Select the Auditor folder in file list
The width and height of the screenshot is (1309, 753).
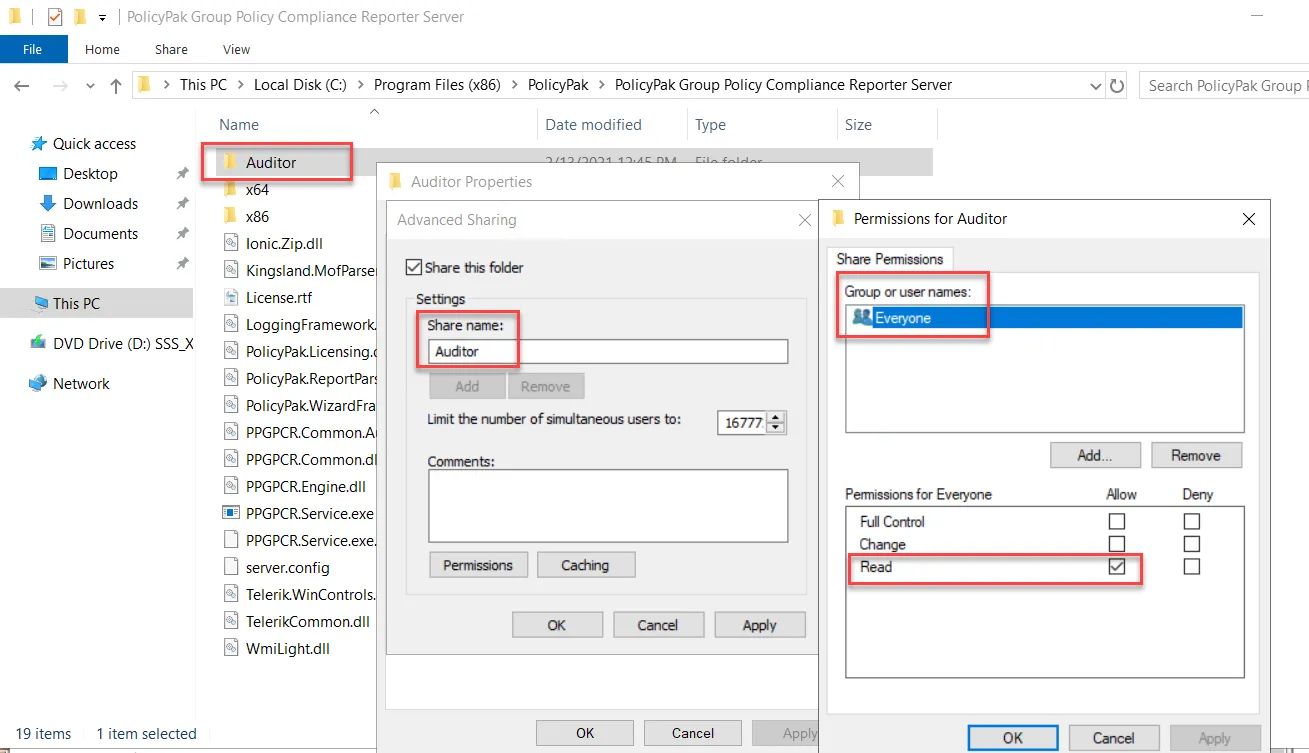[271, 162]
